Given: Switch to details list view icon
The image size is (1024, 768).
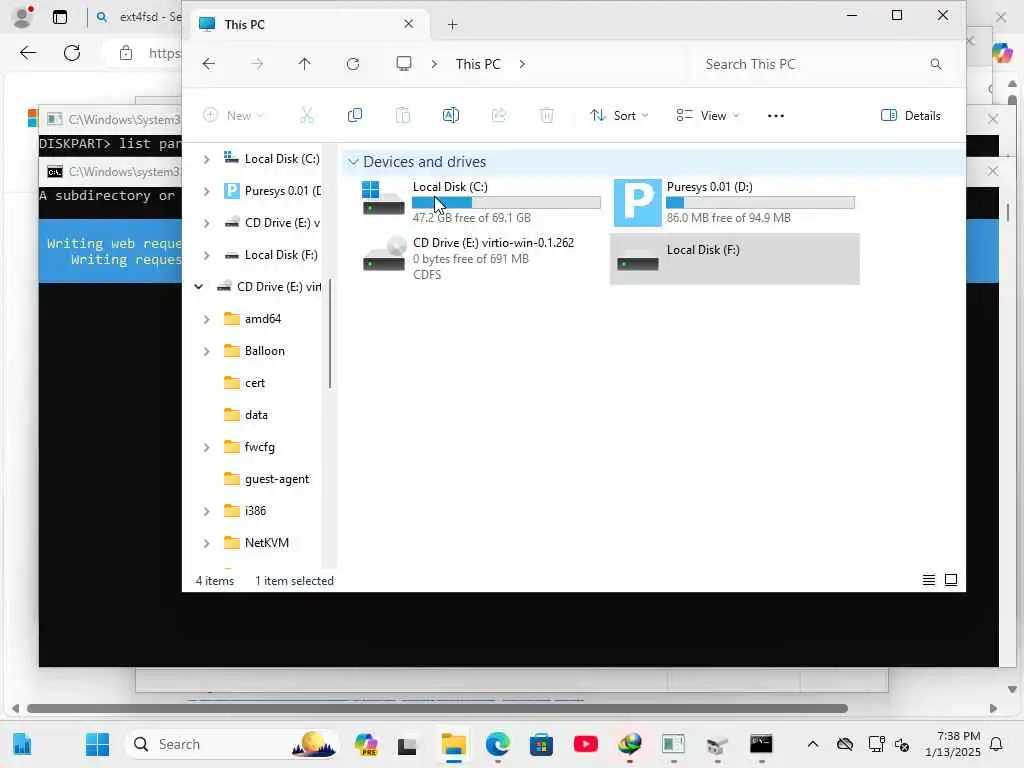Looking at the screenshot, I should click(x=929, y=580).
